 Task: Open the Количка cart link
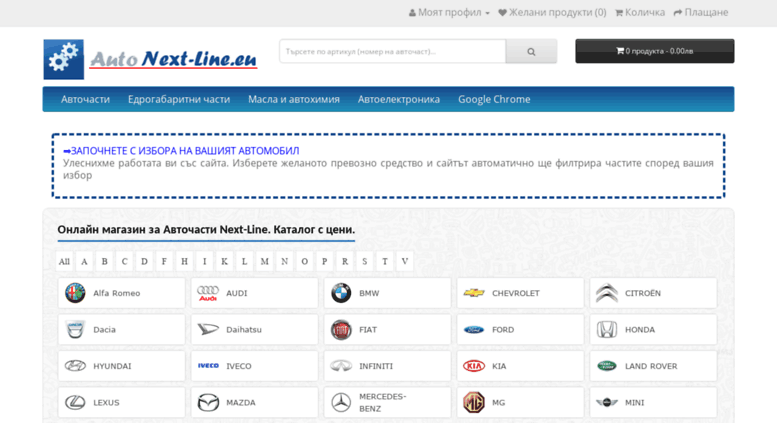pos(640,12)
